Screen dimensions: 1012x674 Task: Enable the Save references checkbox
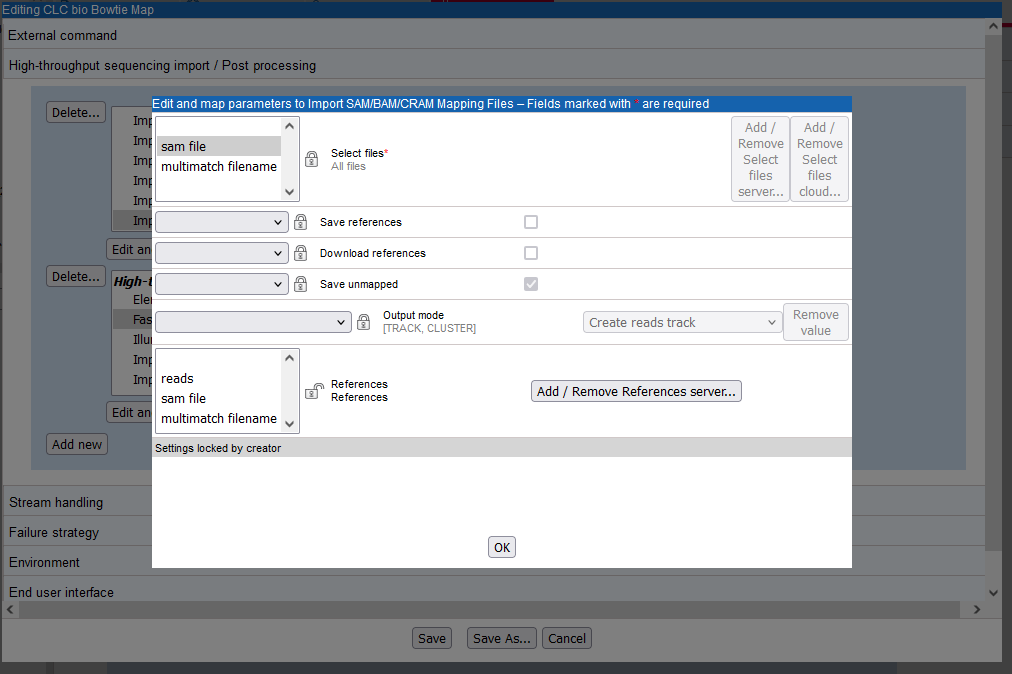pyautogui.click(x=531, y=222)
